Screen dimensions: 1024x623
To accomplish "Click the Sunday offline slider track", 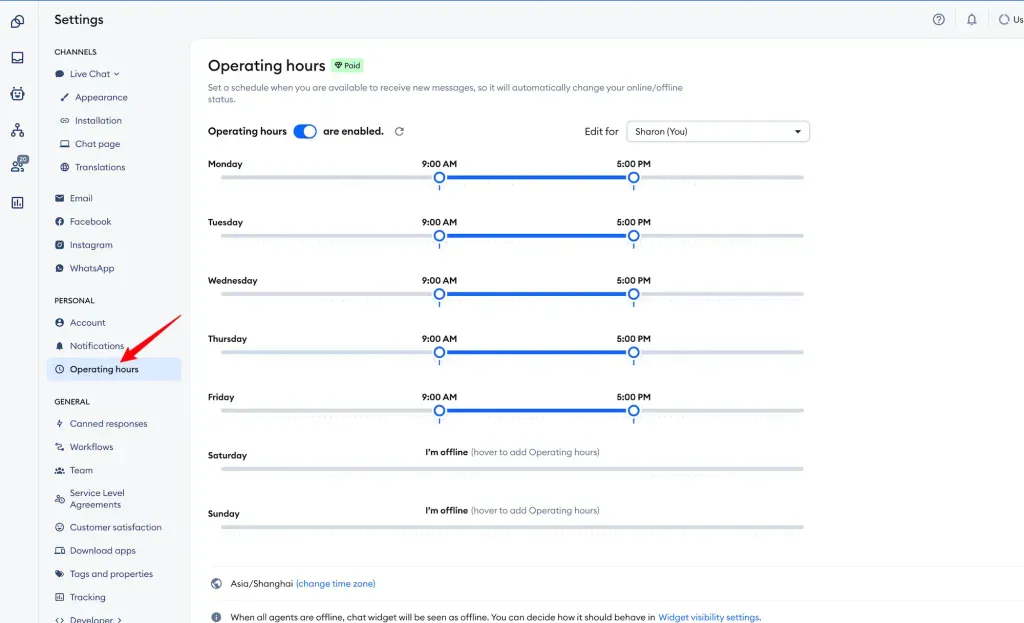I will pyautogui.click(x=512, y=527).
